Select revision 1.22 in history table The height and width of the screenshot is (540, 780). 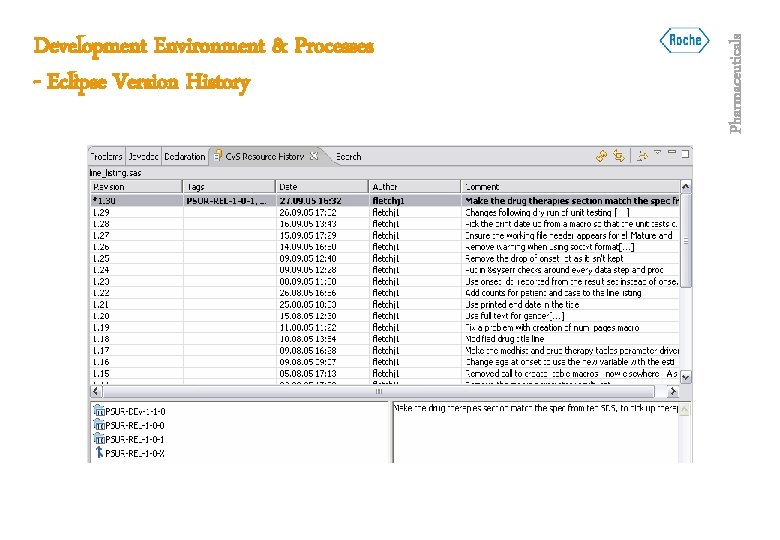385,293
